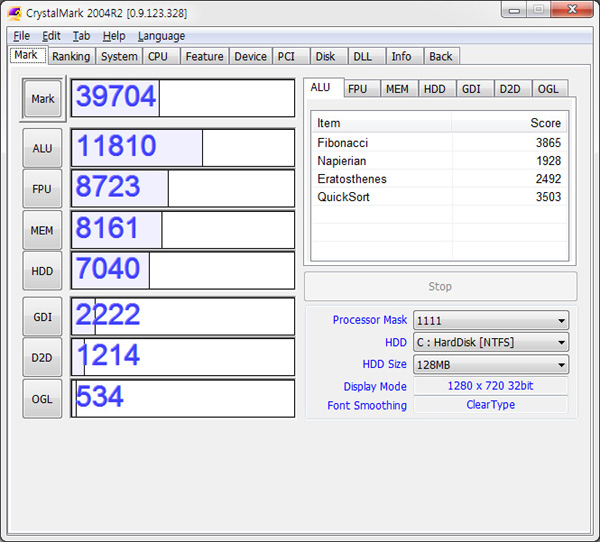Viewport: 600px width, 542px height.
Task: Switch to the Feature tab
Action: [x=204, y=56]
